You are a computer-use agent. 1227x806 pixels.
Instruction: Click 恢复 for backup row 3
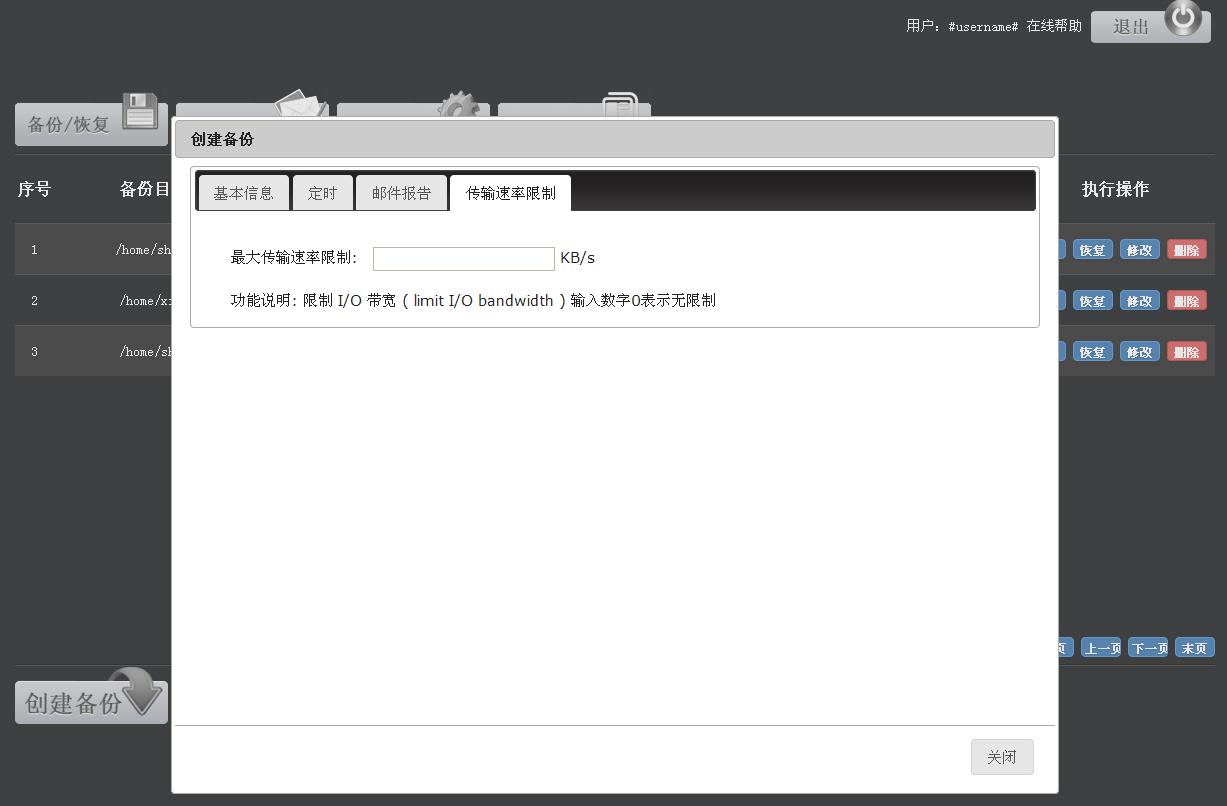1092,352
